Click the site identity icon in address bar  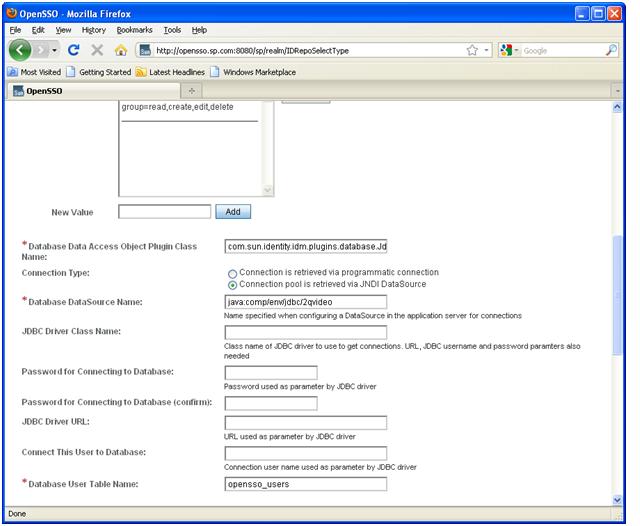pos(145,51)
